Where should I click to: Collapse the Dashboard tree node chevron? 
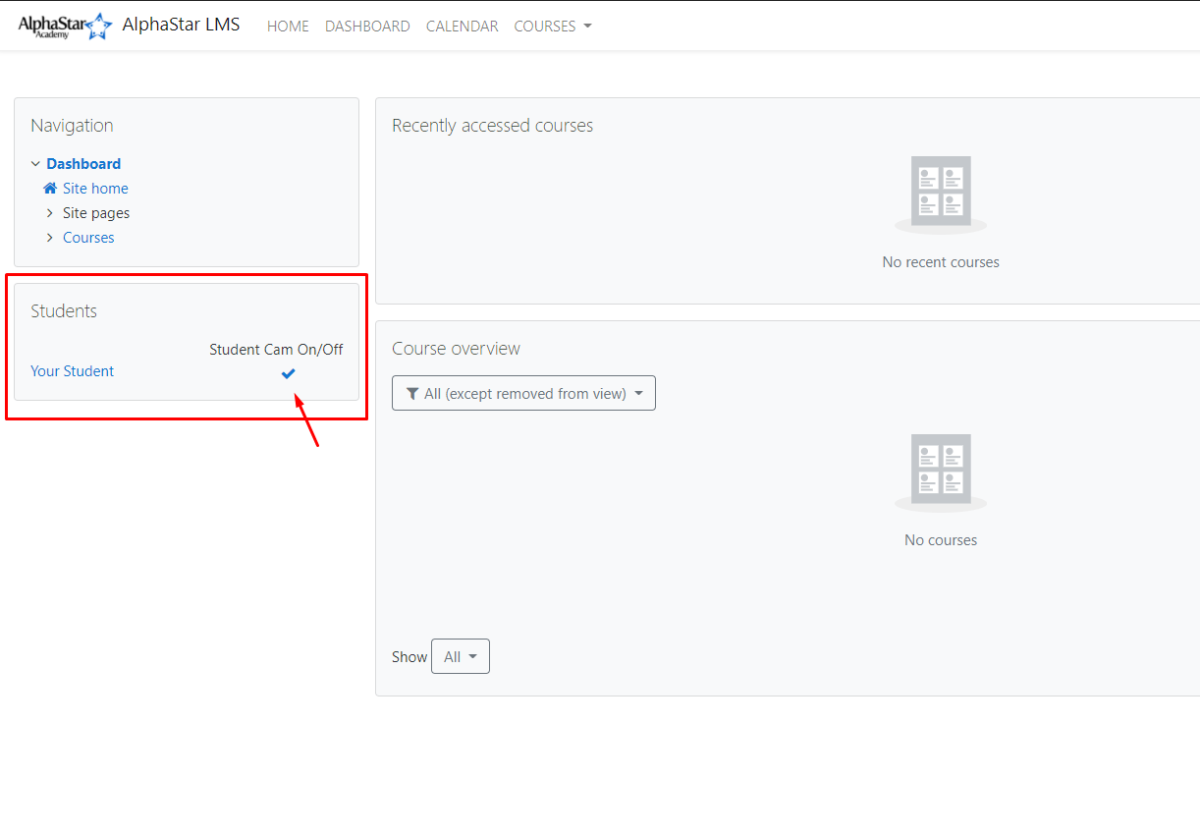pyautogui.click(x=36, y=164)
